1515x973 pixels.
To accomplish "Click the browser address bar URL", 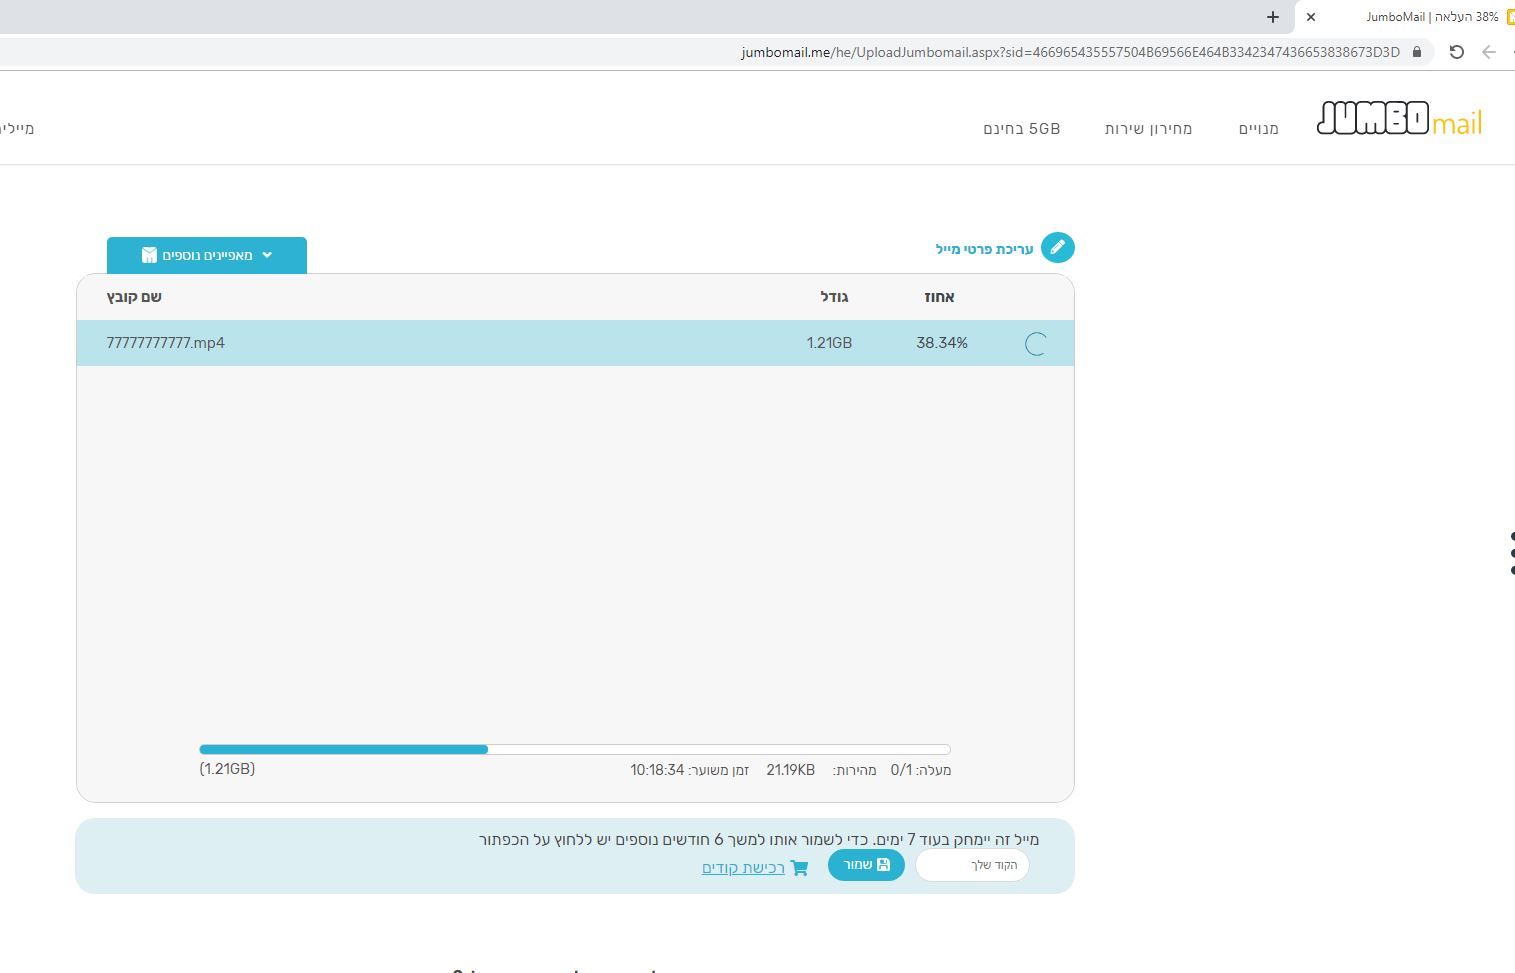I will [1070, 52].
